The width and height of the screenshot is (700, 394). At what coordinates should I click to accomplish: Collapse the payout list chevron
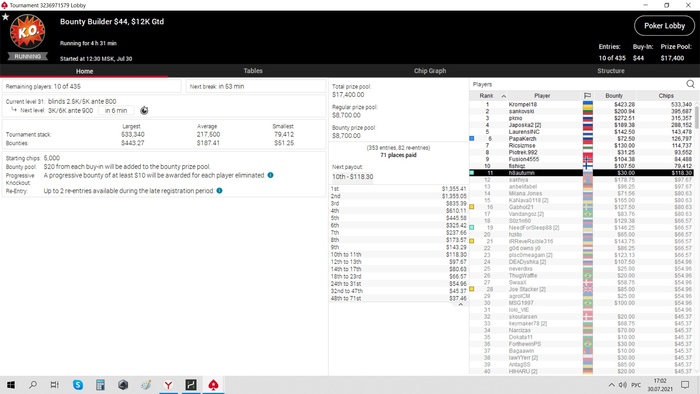(x=460, y=304)
